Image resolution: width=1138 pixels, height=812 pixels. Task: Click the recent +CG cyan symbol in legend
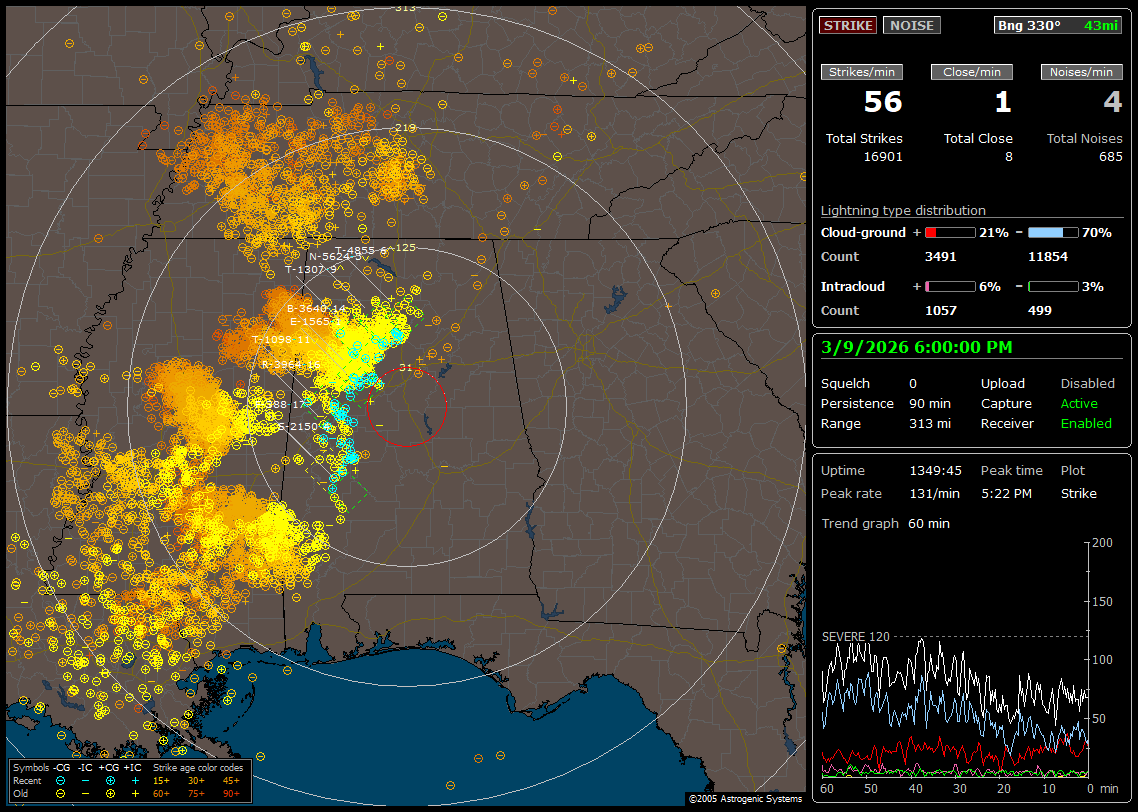pyautogui.click(x=110, y=780)
